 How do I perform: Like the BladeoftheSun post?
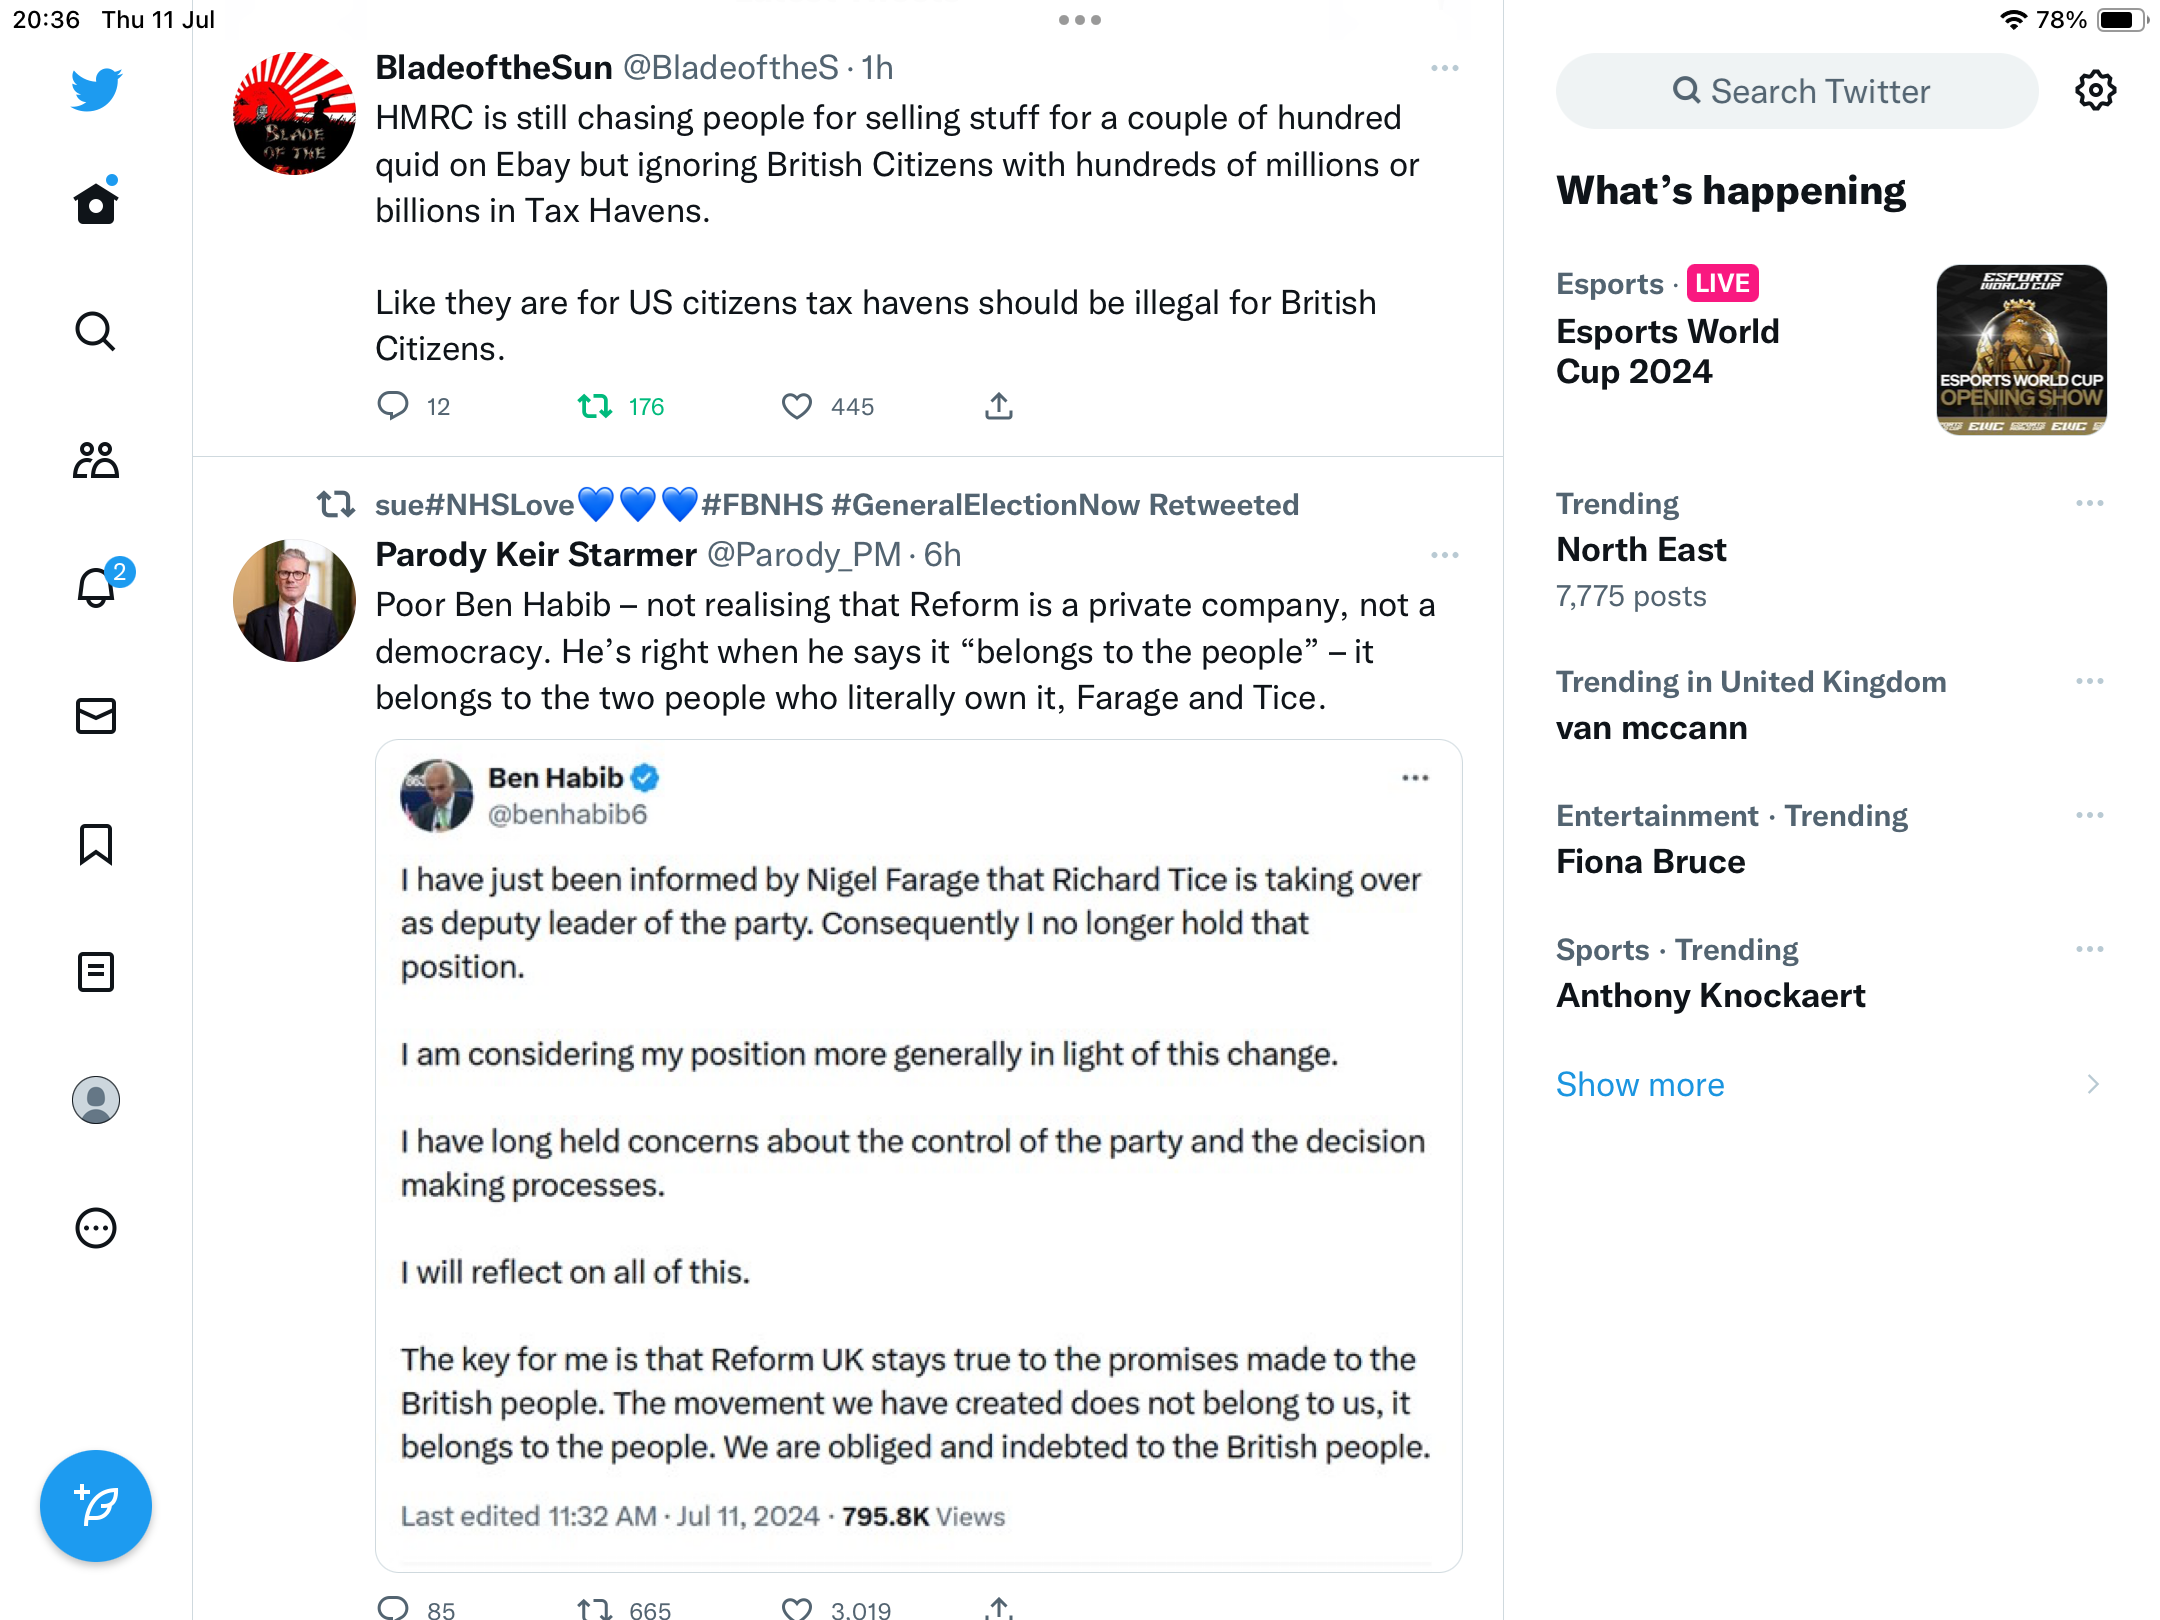click(x=797, y=407)
